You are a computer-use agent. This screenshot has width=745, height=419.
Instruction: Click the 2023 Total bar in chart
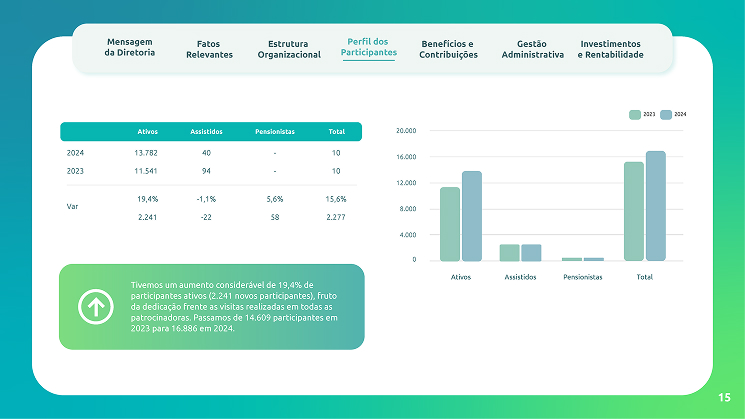(x=634, y=211)
